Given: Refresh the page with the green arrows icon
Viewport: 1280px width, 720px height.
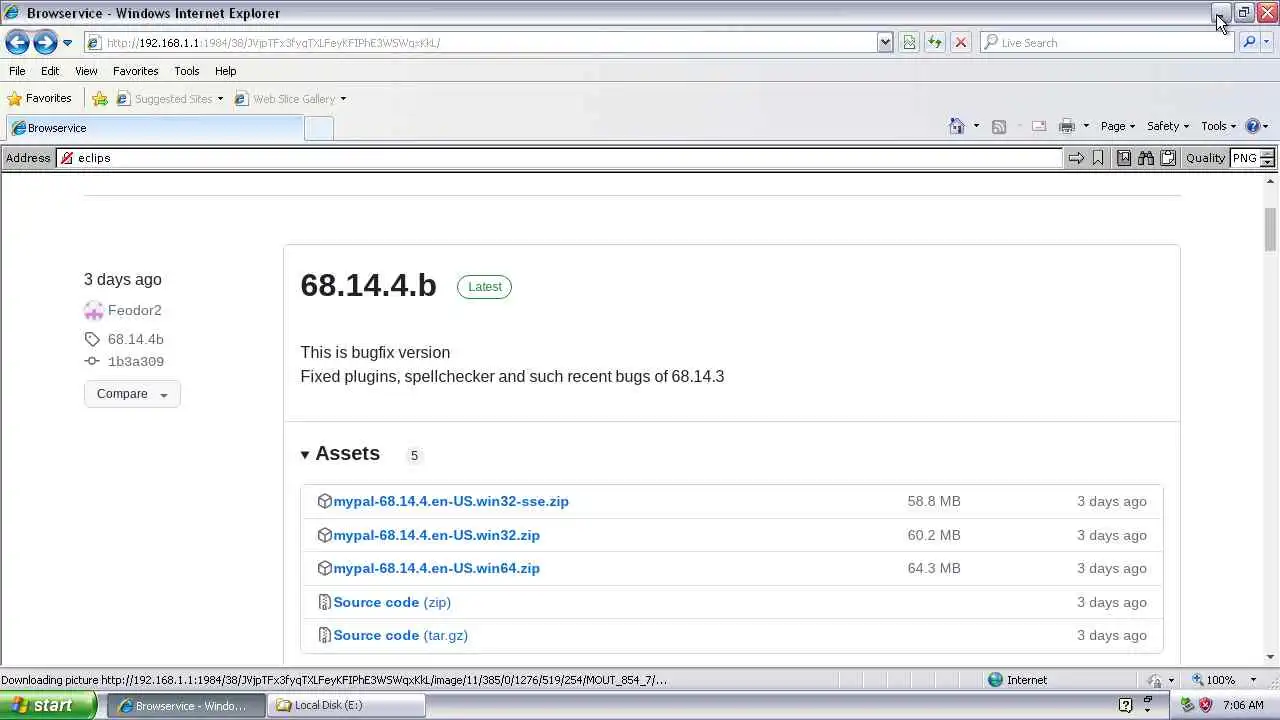Looking at the screenshot, I should click(x=935, y=43).
